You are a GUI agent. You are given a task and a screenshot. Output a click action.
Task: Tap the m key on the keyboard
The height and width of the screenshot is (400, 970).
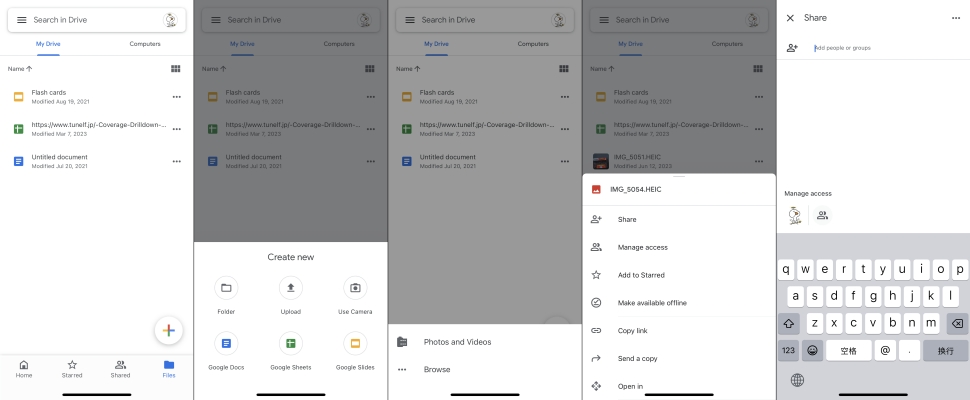(932, 323)
